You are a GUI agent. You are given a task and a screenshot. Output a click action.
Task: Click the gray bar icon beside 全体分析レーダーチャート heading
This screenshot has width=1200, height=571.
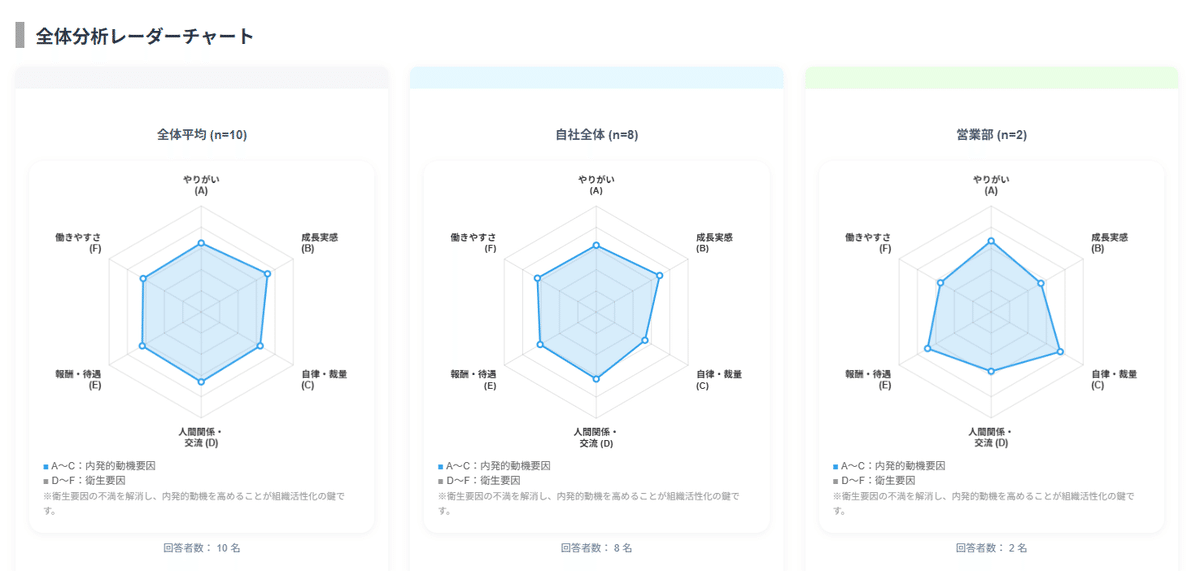[20, 36]
